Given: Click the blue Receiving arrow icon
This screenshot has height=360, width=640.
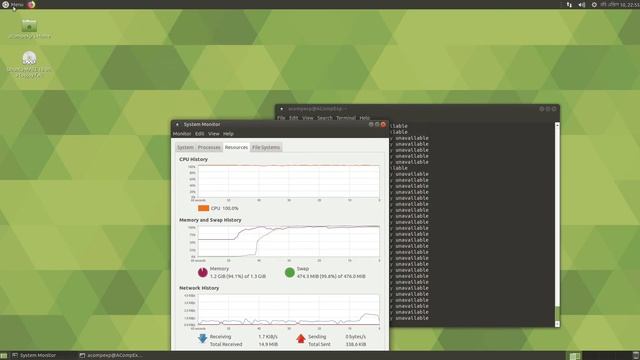Looking at the screenshot, I should point(202,338).
